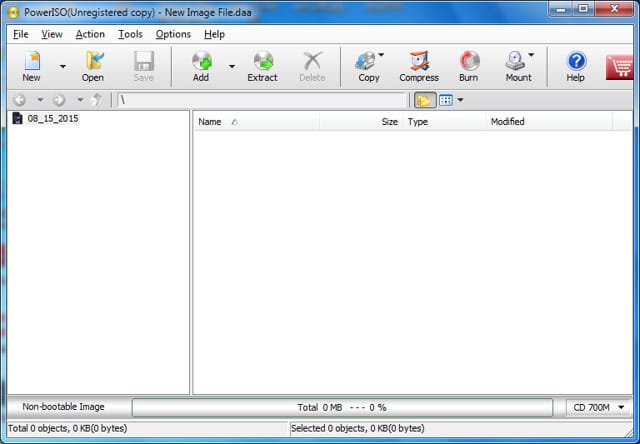
Task: Expand the Mount button dropdown arrow
Action: click(x=531, y=55)
